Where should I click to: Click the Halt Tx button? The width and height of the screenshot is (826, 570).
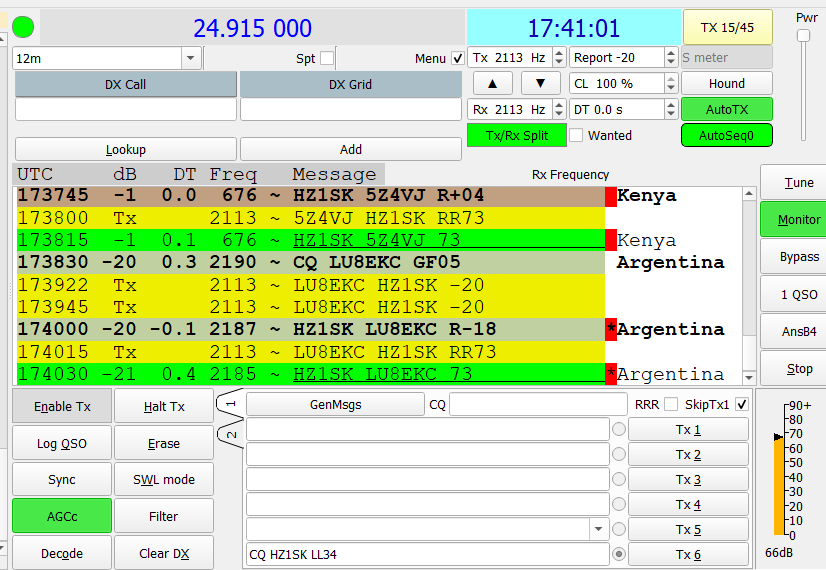point(164,406)
